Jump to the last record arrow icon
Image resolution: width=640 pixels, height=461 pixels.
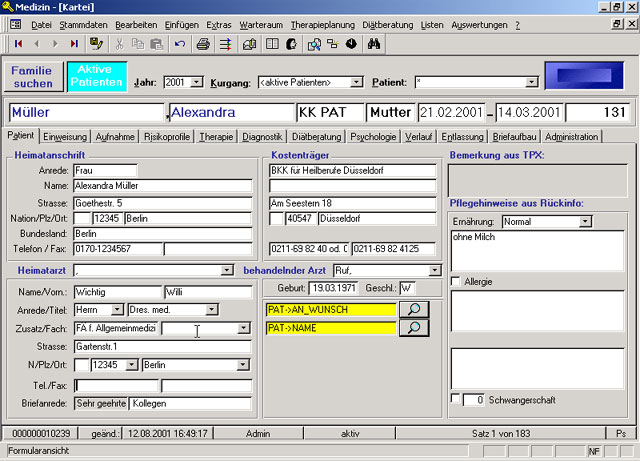tap(74, 44)
